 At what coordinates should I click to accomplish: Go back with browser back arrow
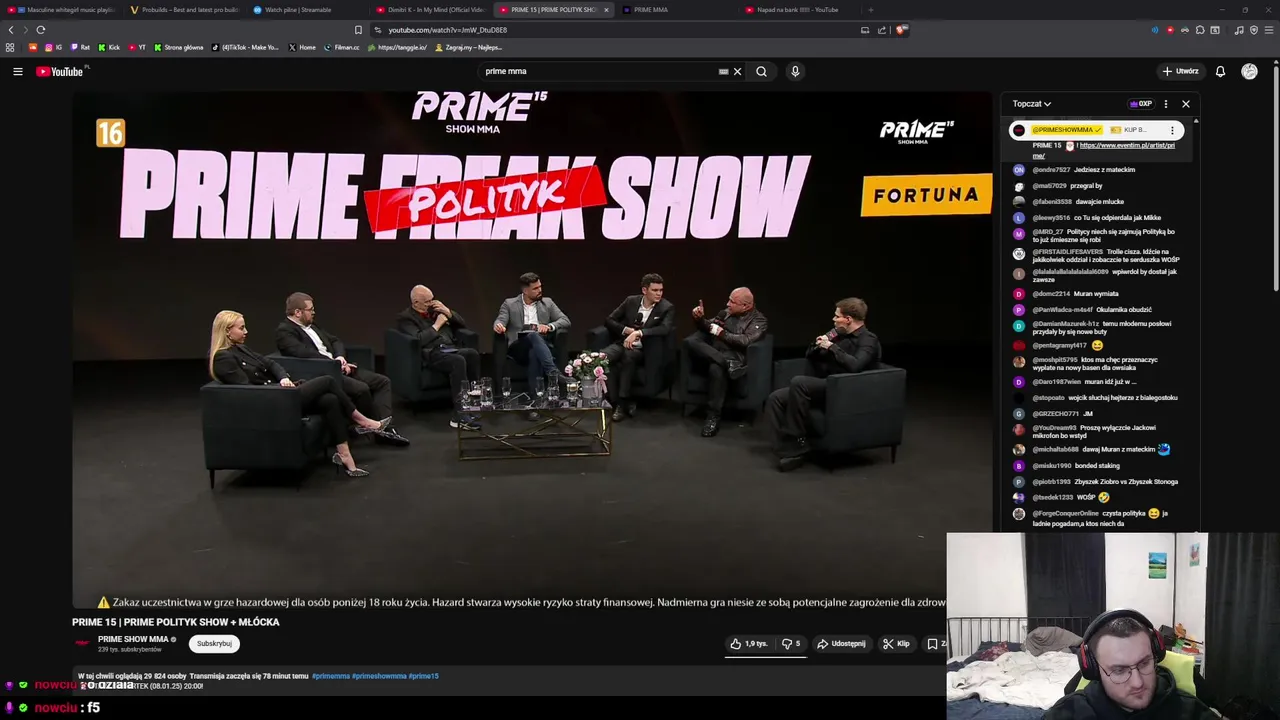tap(11, 30)
